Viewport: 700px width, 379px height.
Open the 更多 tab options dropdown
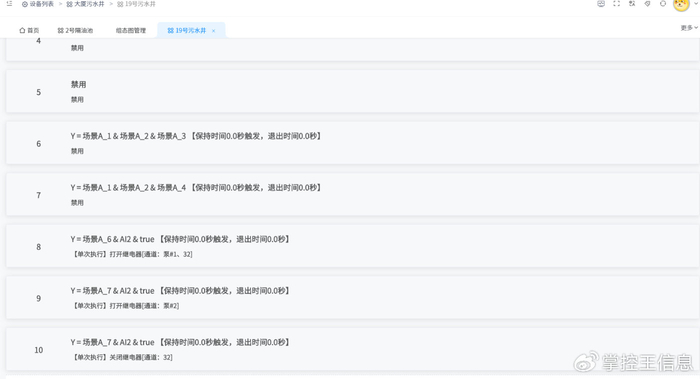point(689,28)
